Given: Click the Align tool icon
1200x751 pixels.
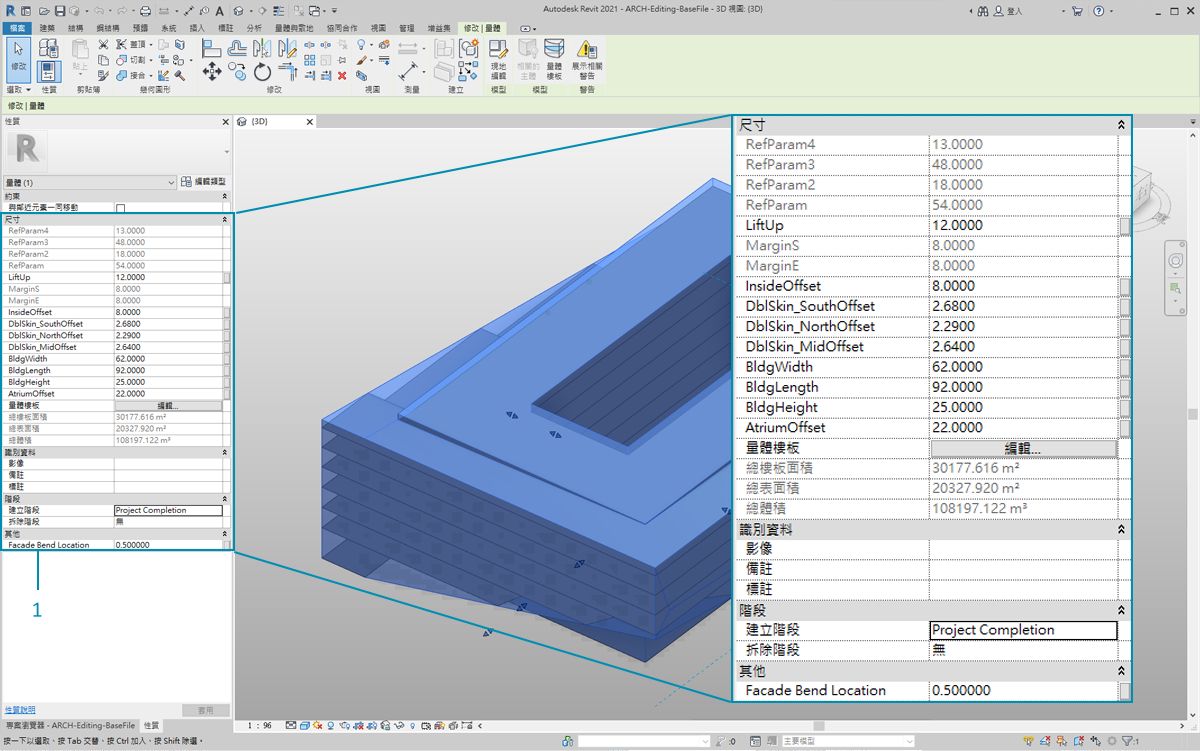Looking at the screenshot, I should (x=211, y=47).
